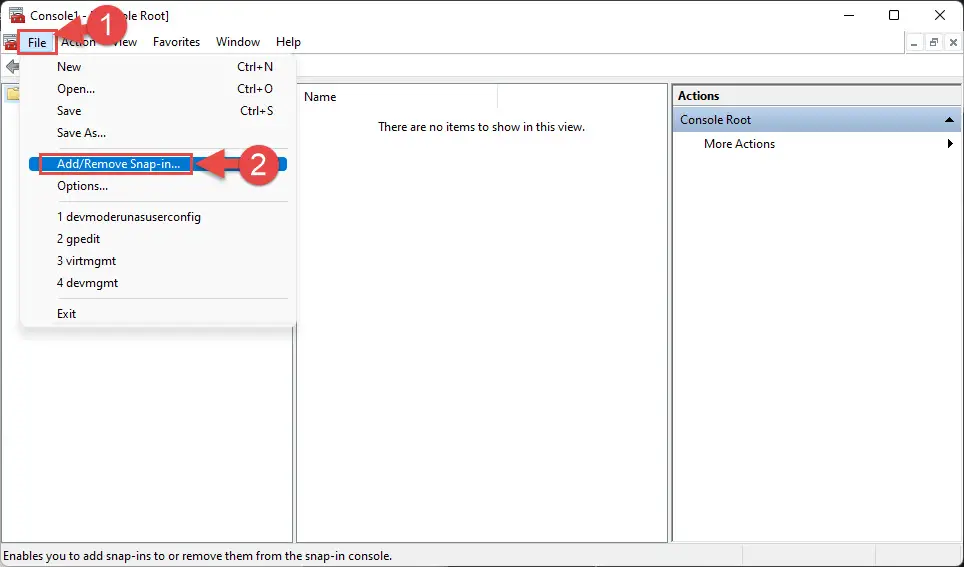Choose Open... from the File menu

pos(158,89)
